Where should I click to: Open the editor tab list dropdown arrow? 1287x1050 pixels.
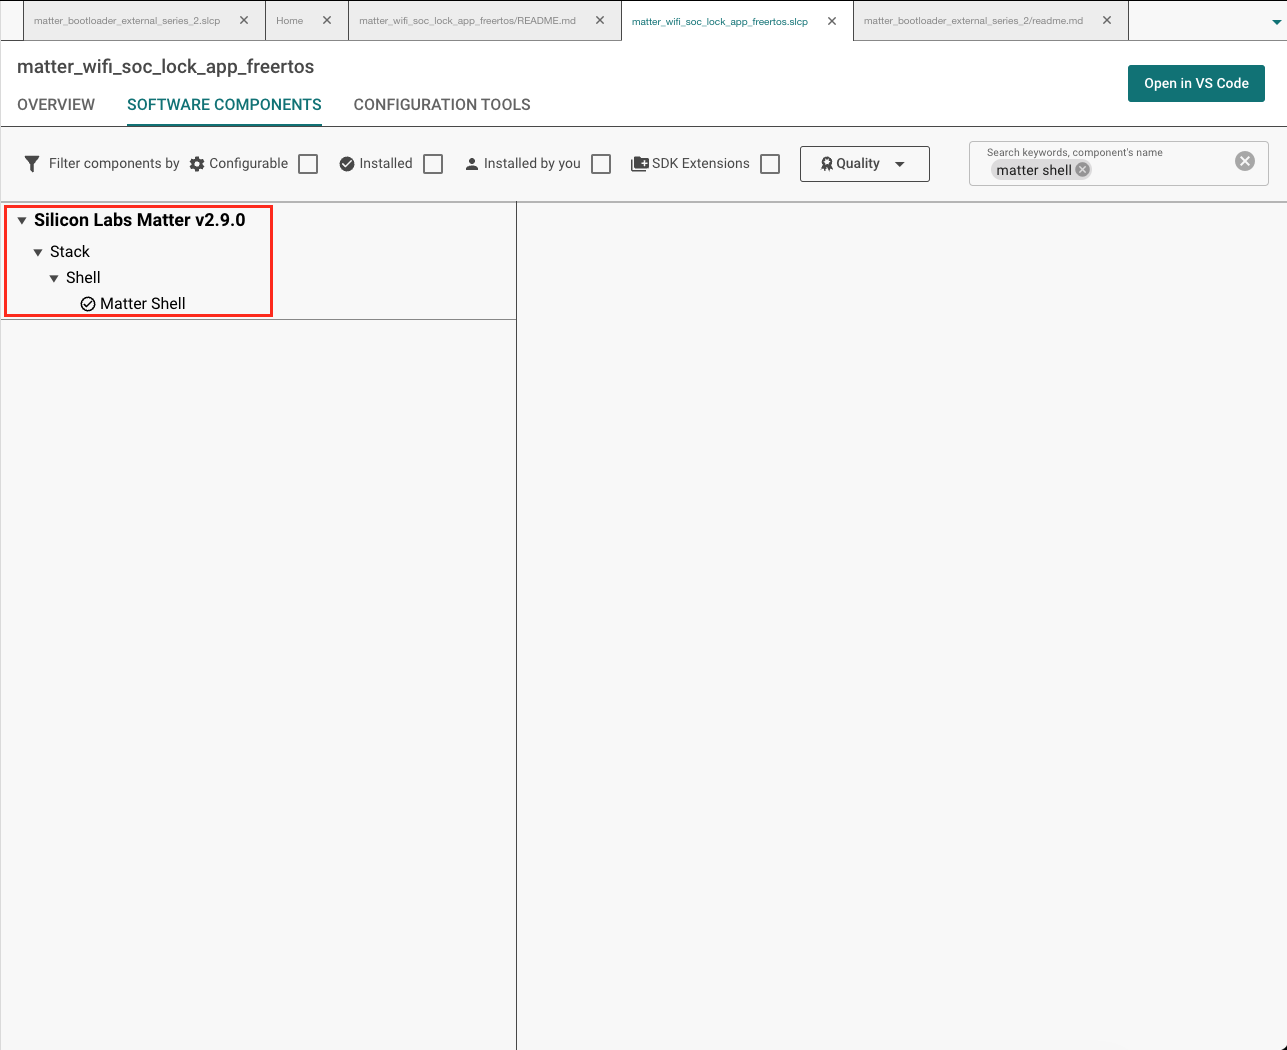pos(1276,22)
